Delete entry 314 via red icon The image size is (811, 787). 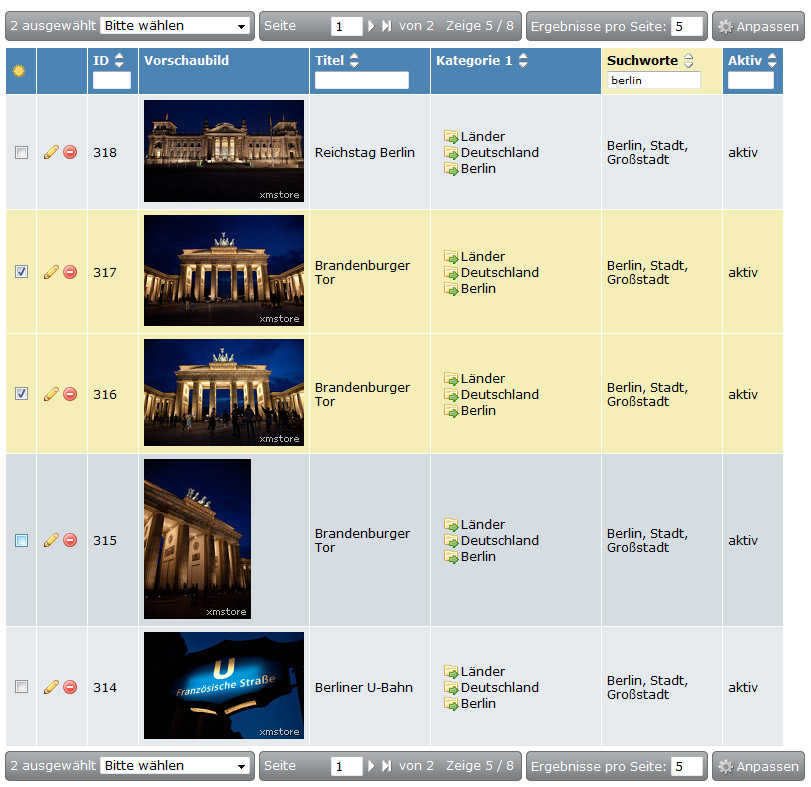click(x=70, y=687)
